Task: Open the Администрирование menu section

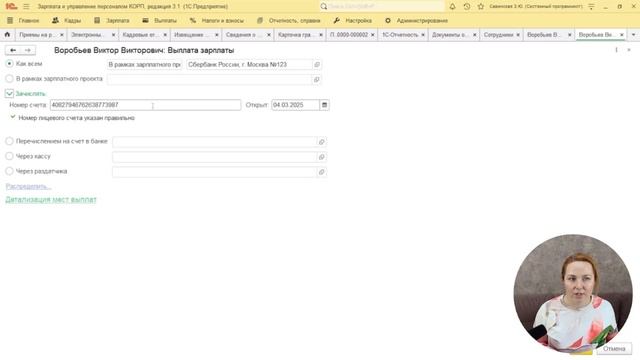Action: point(416,20)
